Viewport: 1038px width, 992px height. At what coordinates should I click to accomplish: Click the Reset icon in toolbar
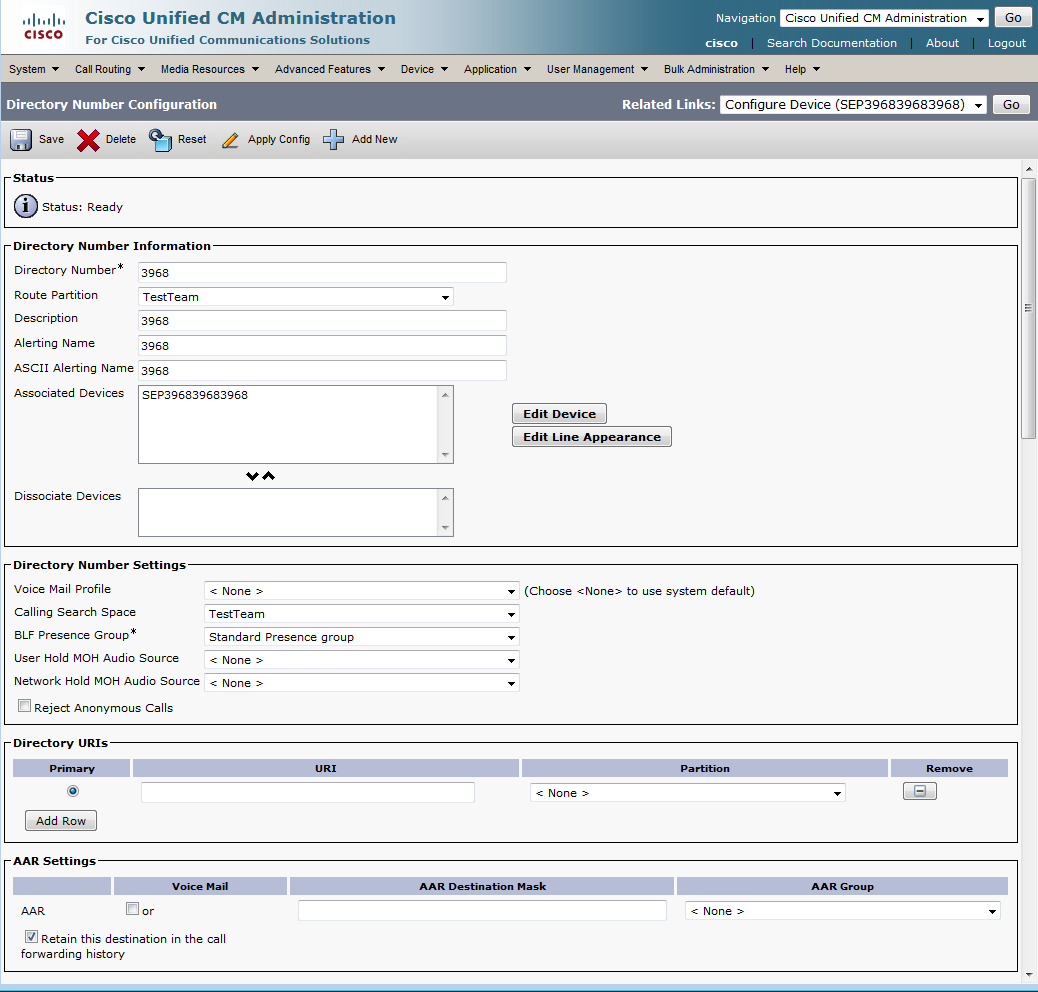click(x=160, y=140)
